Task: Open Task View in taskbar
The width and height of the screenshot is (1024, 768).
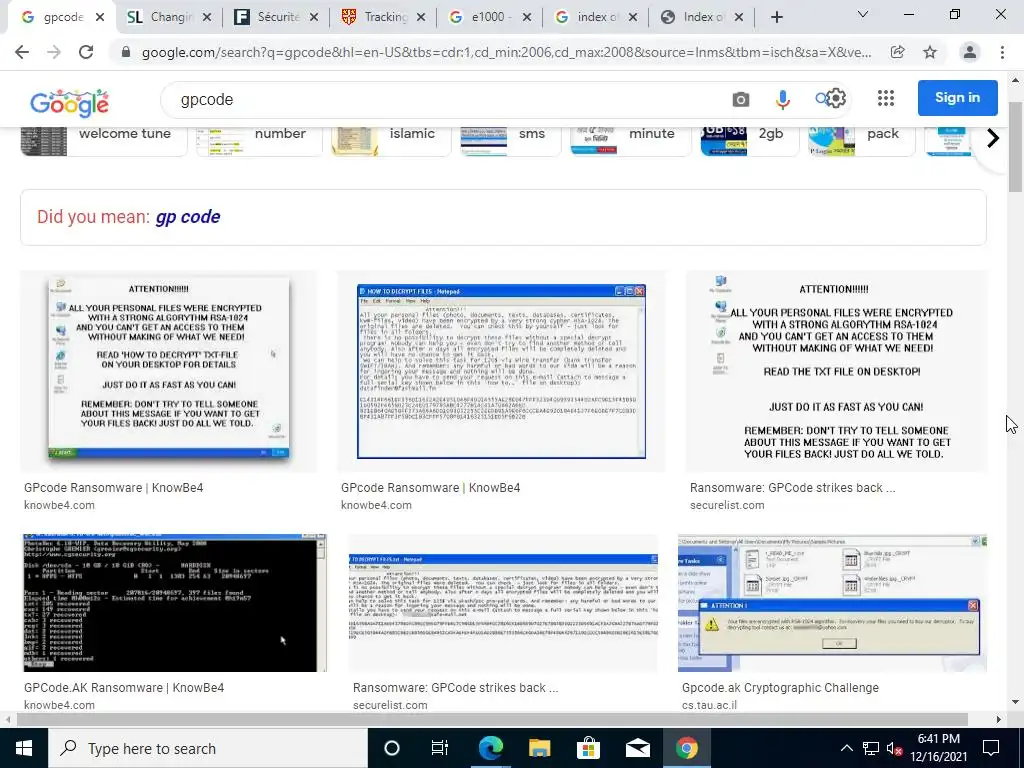Action: click(x=440, y=748)
